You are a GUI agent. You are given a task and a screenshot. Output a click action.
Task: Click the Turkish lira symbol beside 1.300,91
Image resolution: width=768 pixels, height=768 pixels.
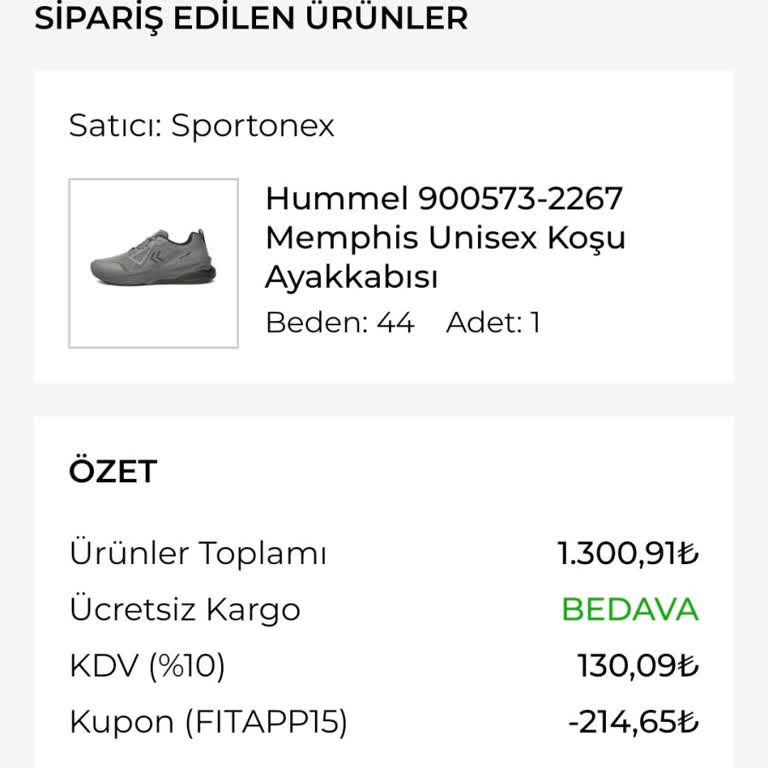[x=689, y=553]
